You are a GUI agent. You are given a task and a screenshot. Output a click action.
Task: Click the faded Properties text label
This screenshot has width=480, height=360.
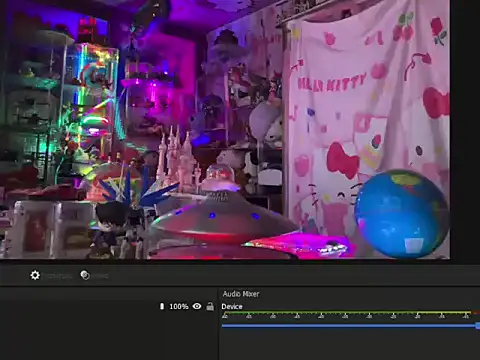click(58, 276)
